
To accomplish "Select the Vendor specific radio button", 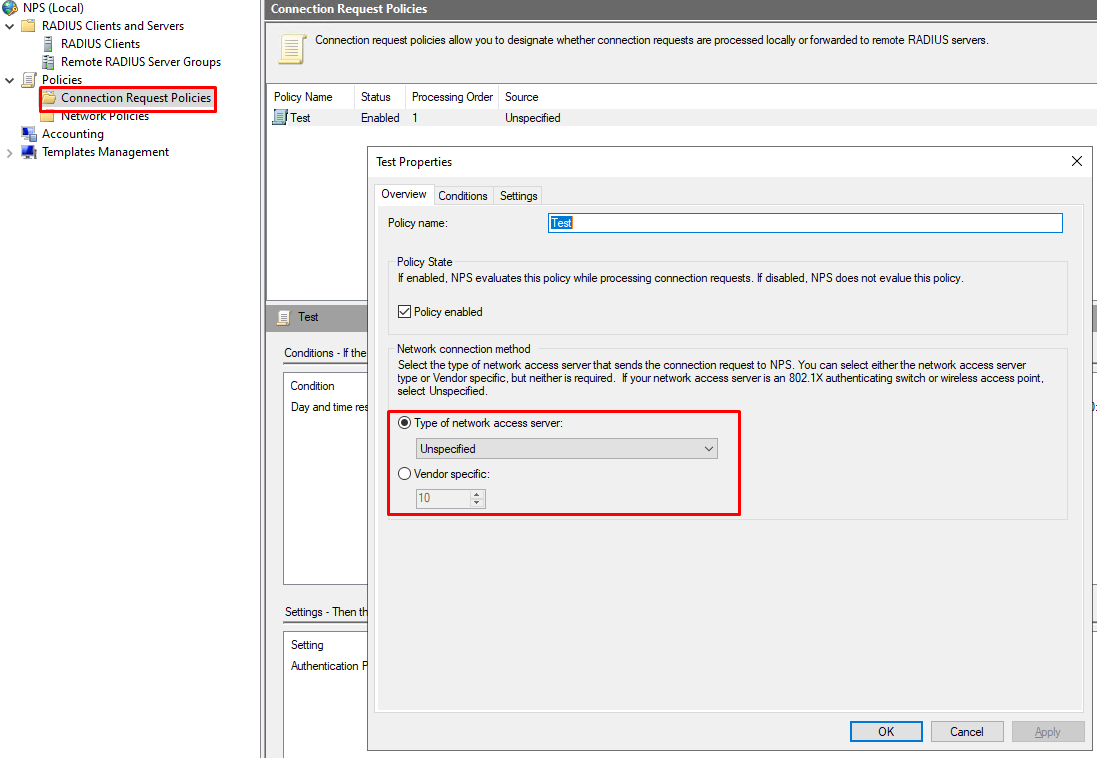I will [405, 474].
